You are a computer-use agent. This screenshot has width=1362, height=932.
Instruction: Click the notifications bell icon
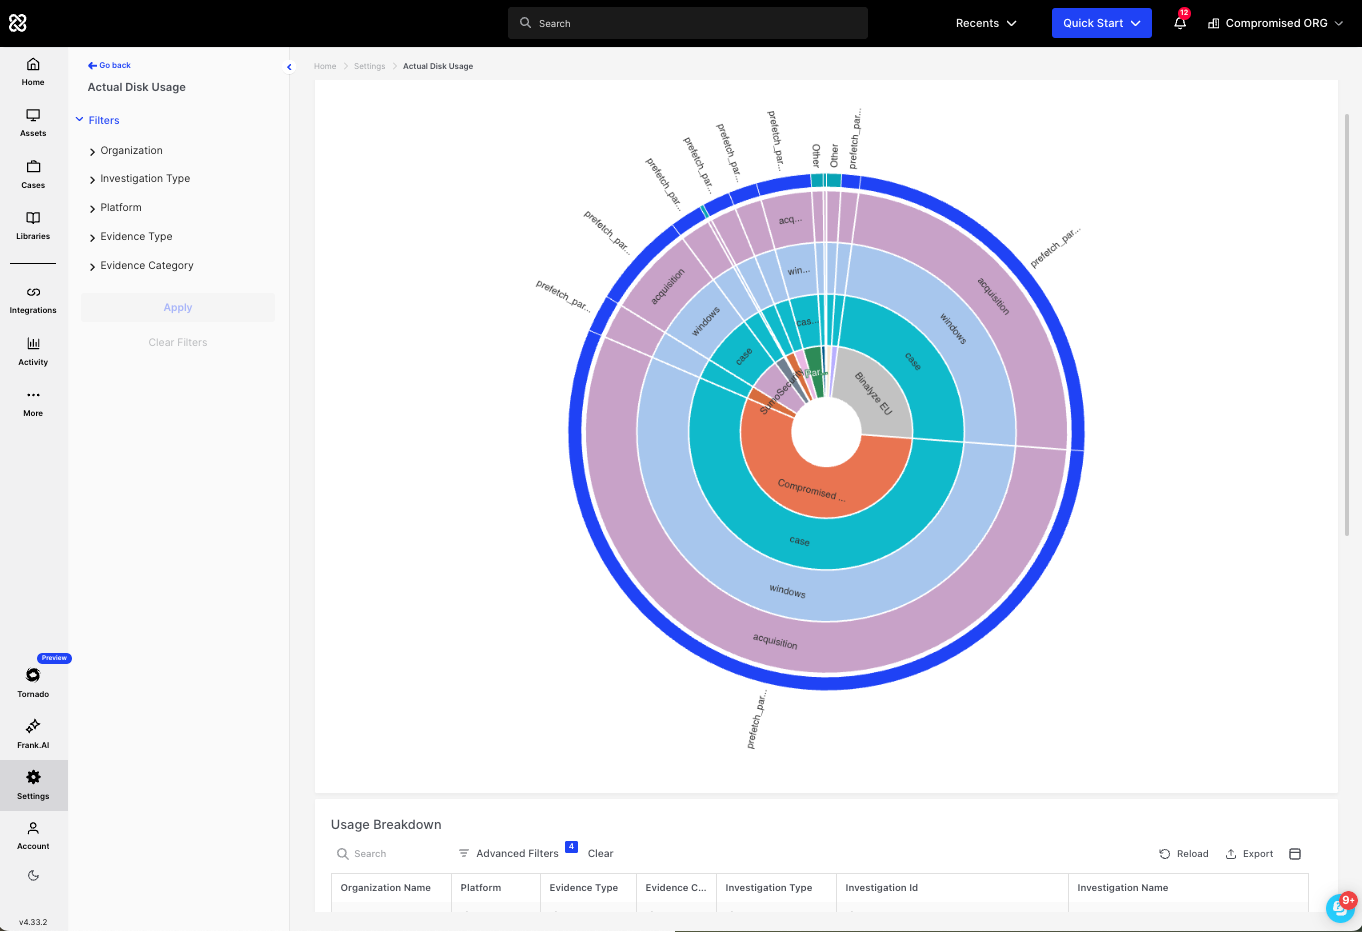[1180, 23]
